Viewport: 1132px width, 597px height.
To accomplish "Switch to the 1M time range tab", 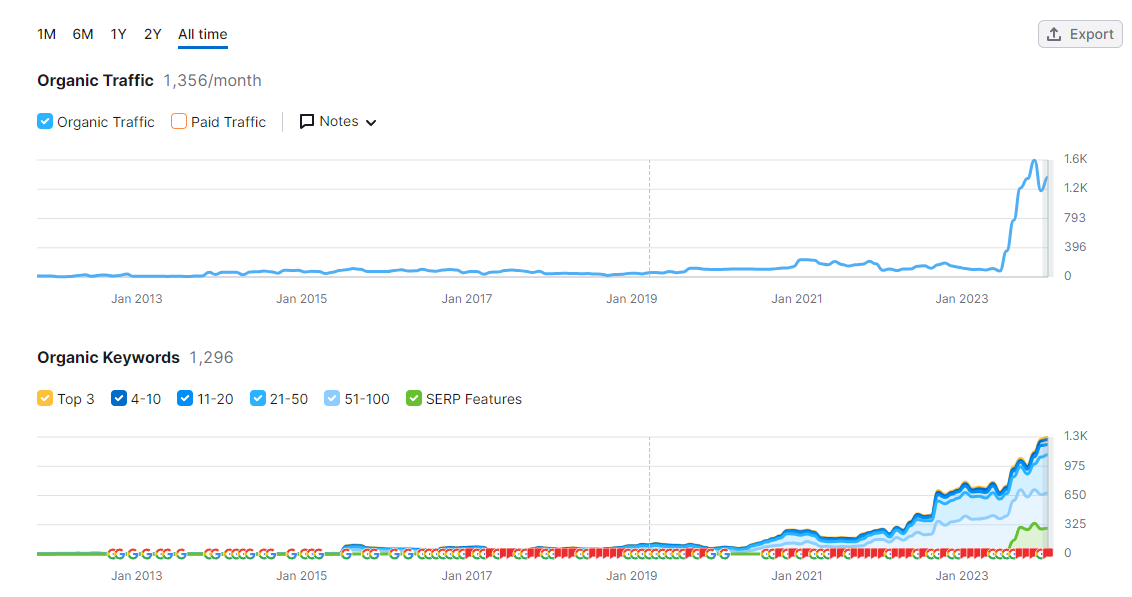I will 46,33.
